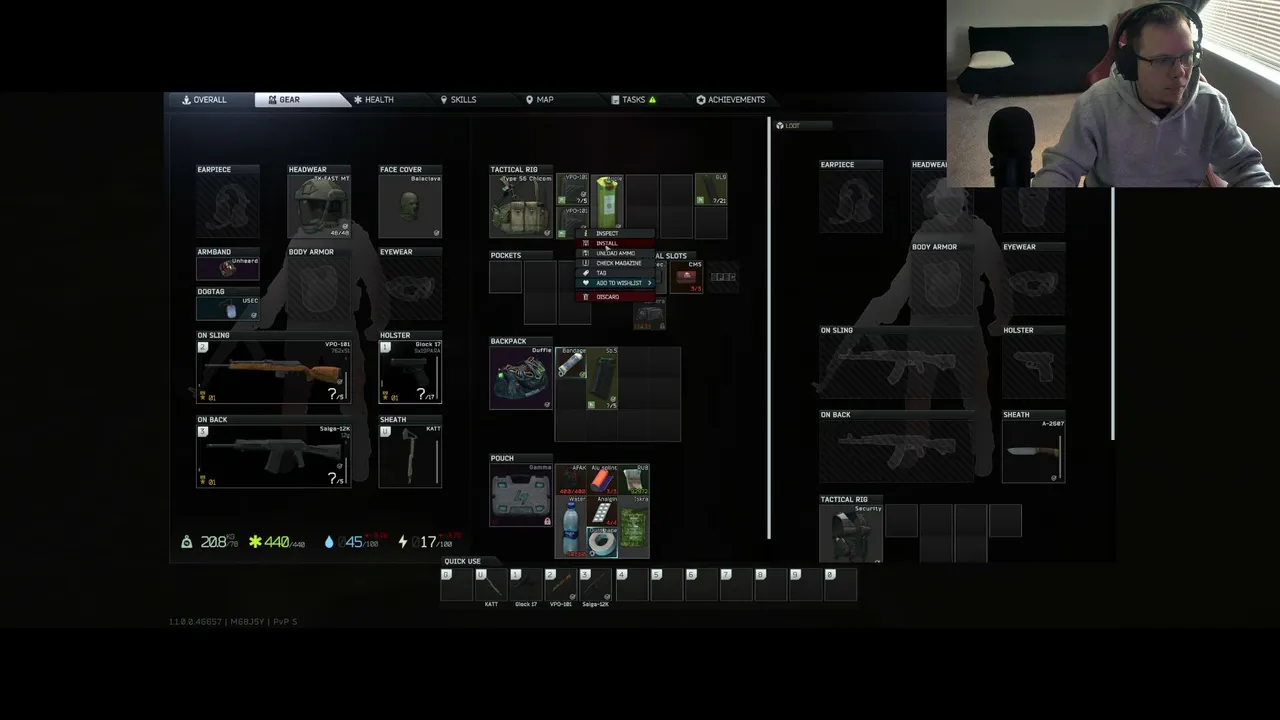Click the carry weight indicator
Image resolution: width=1280 pixels, height=720 pixels.
point(208,542)
